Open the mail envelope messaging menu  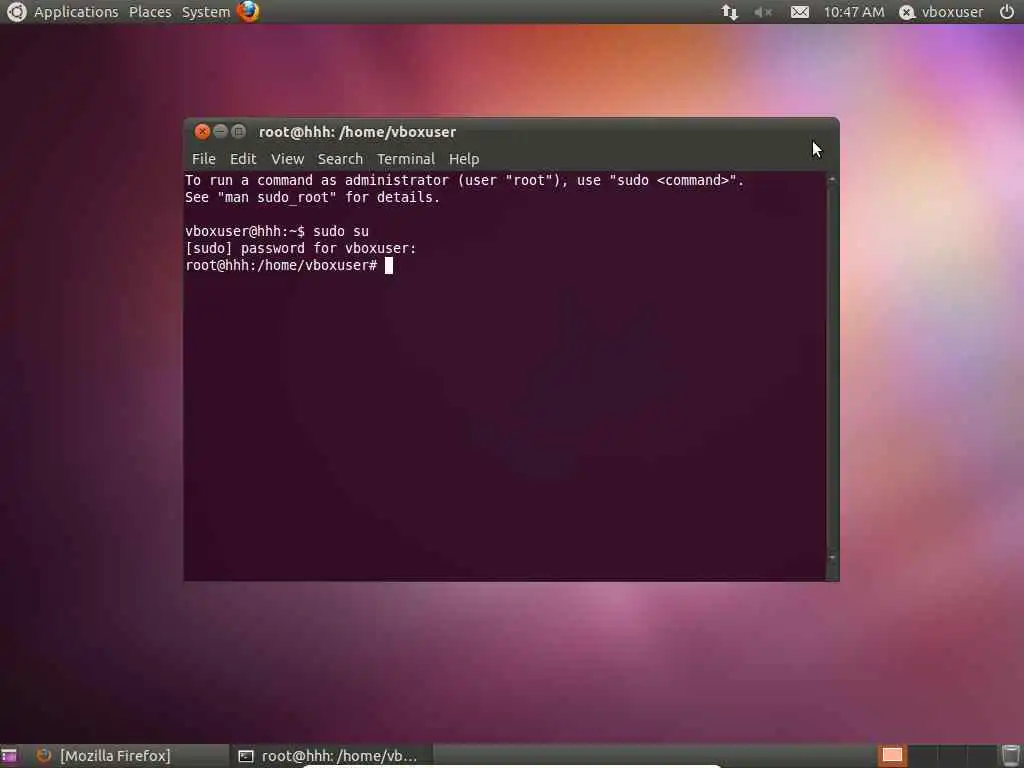pyautogui.click(x=799, y=12)
